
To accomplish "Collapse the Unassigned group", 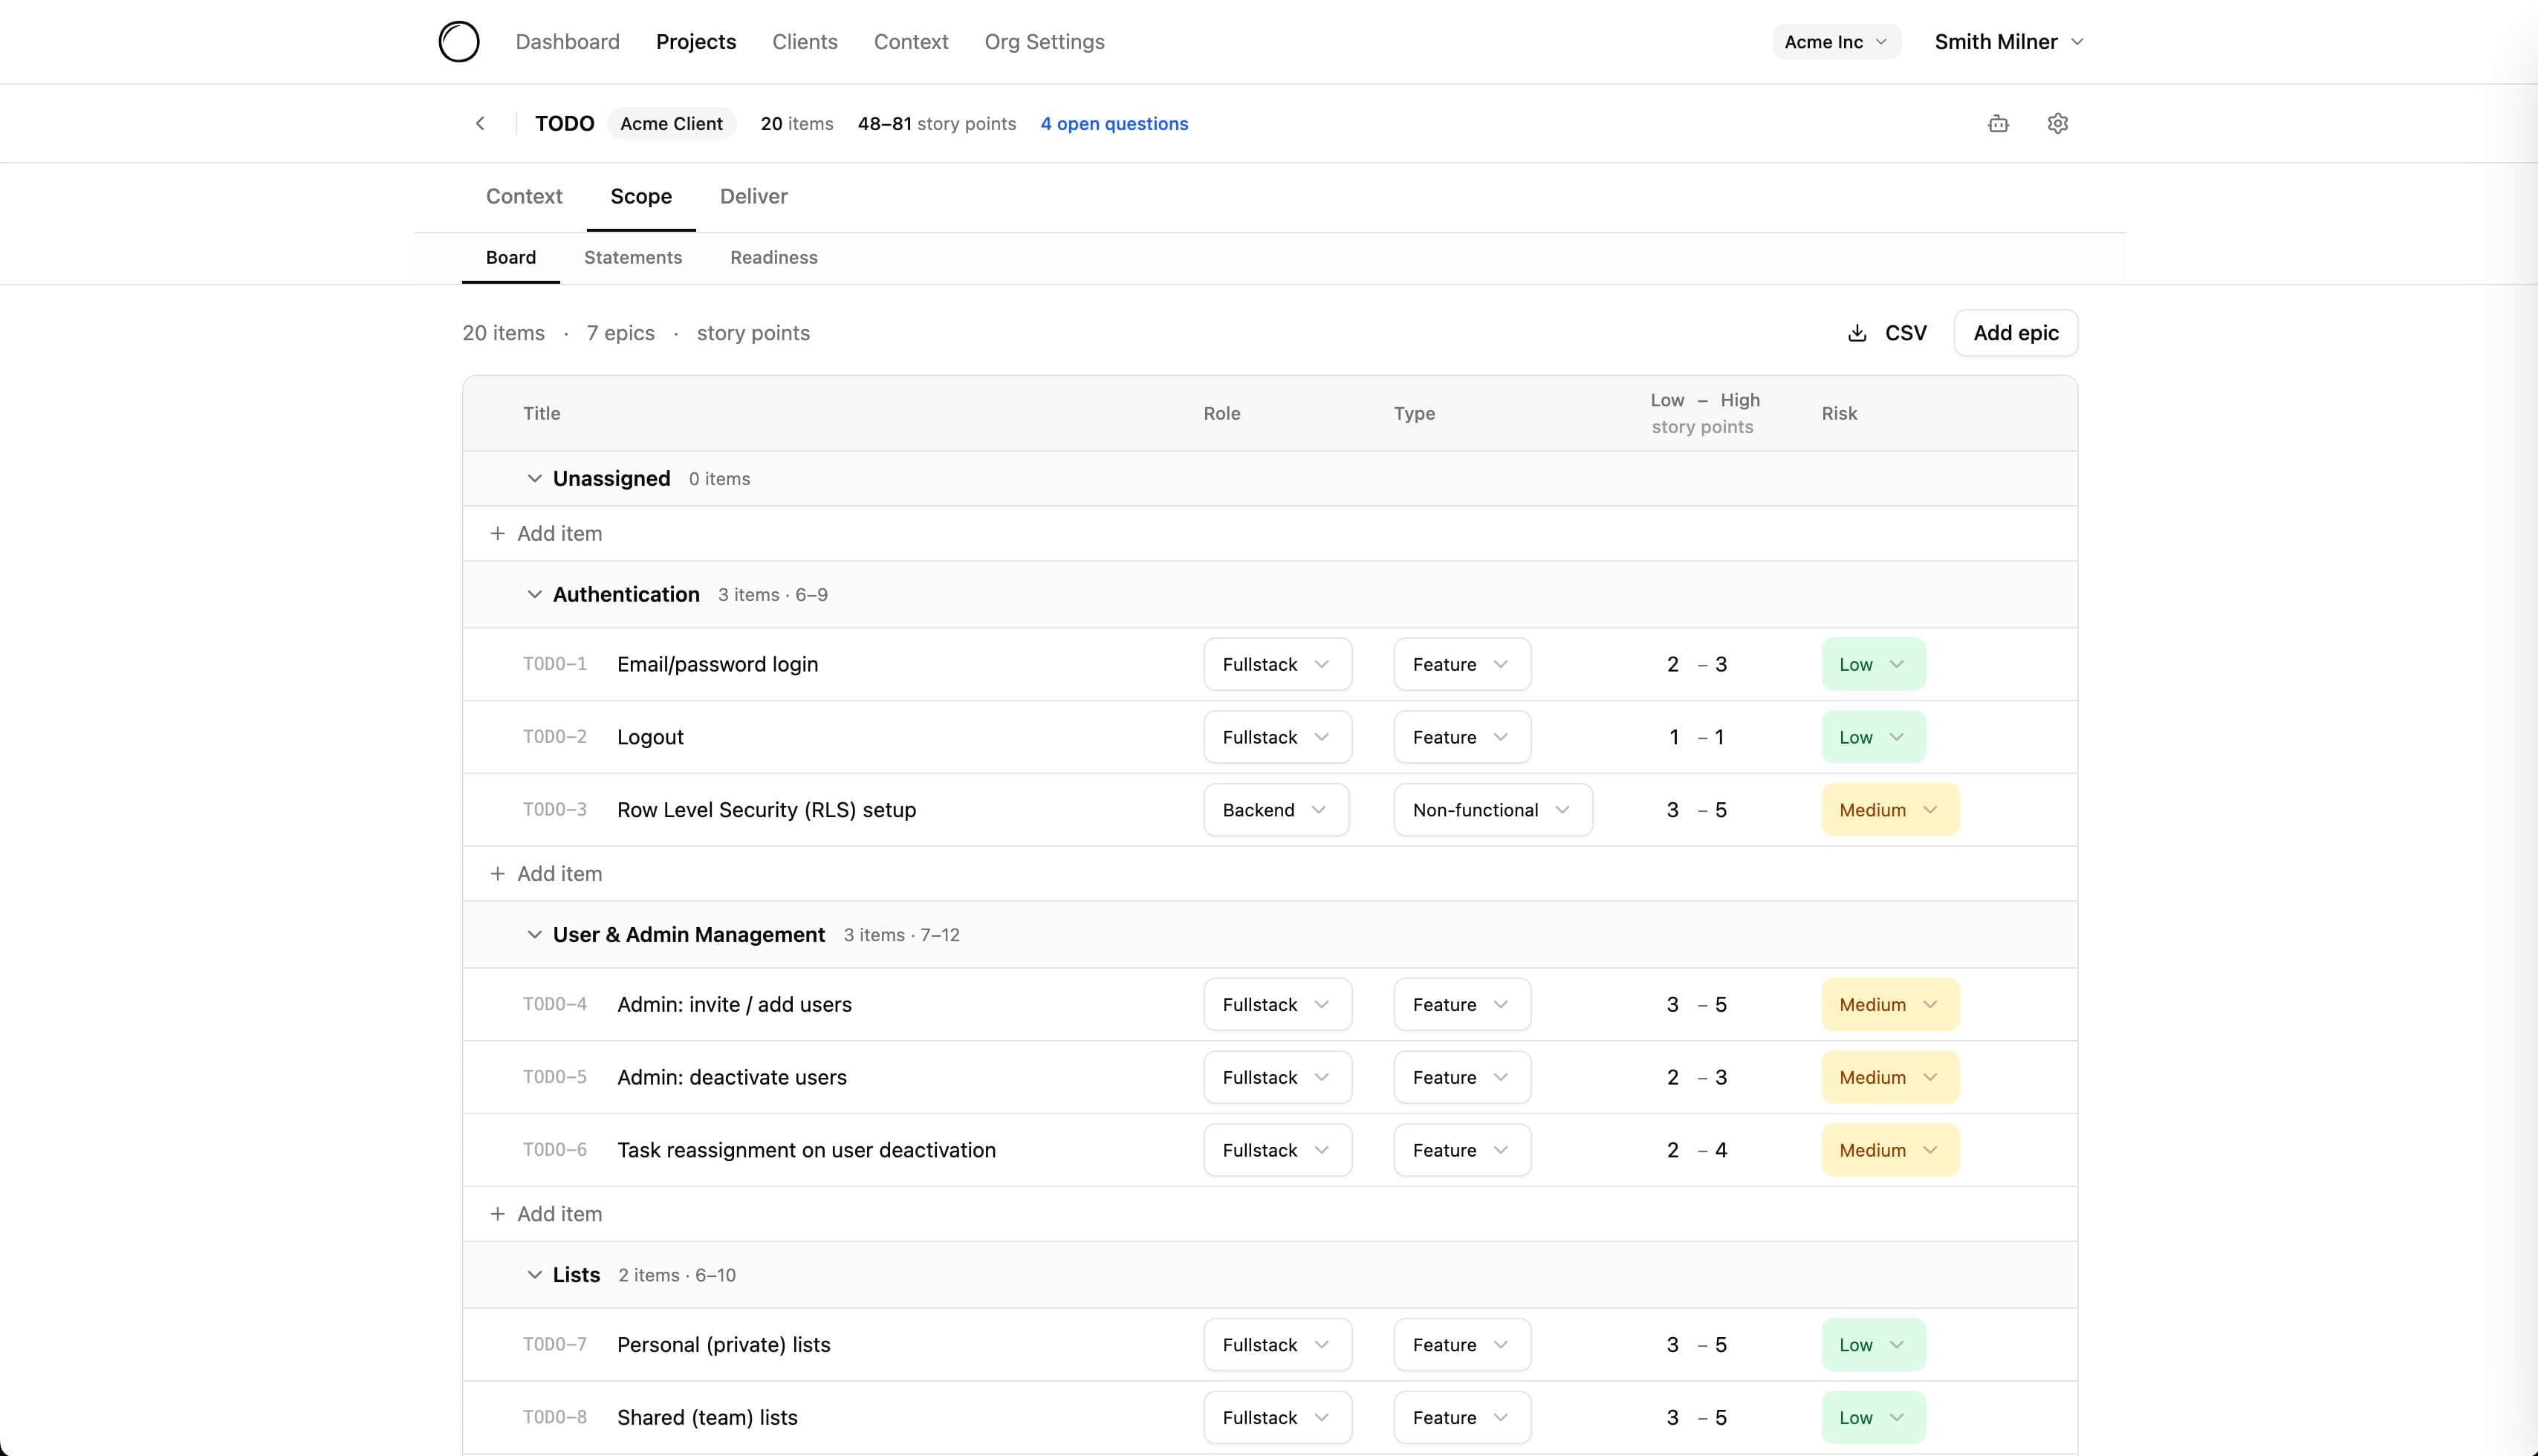I will 534,479.
